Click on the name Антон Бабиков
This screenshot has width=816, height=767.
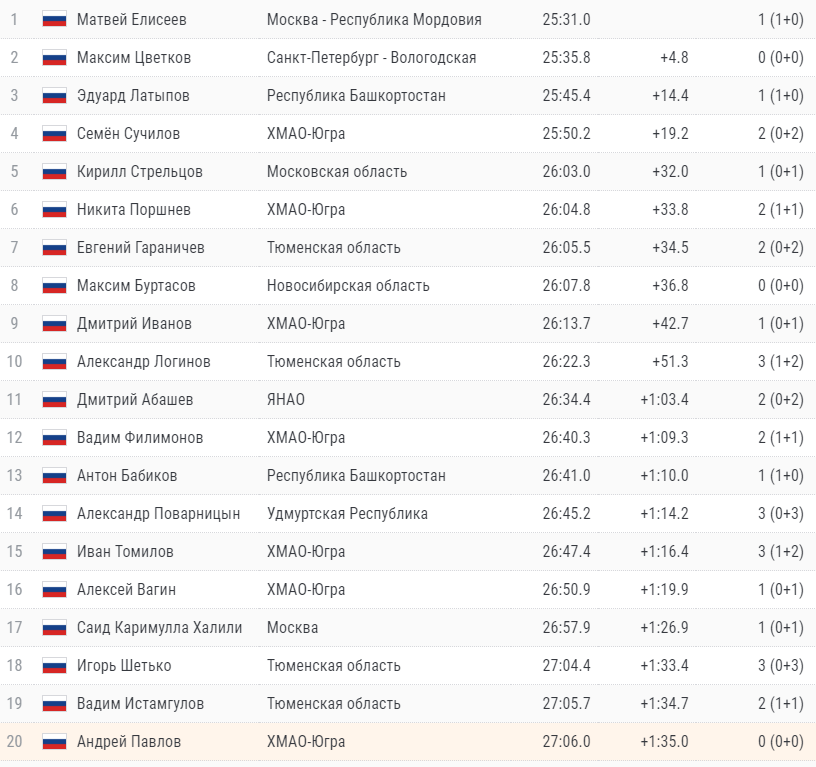127,476
